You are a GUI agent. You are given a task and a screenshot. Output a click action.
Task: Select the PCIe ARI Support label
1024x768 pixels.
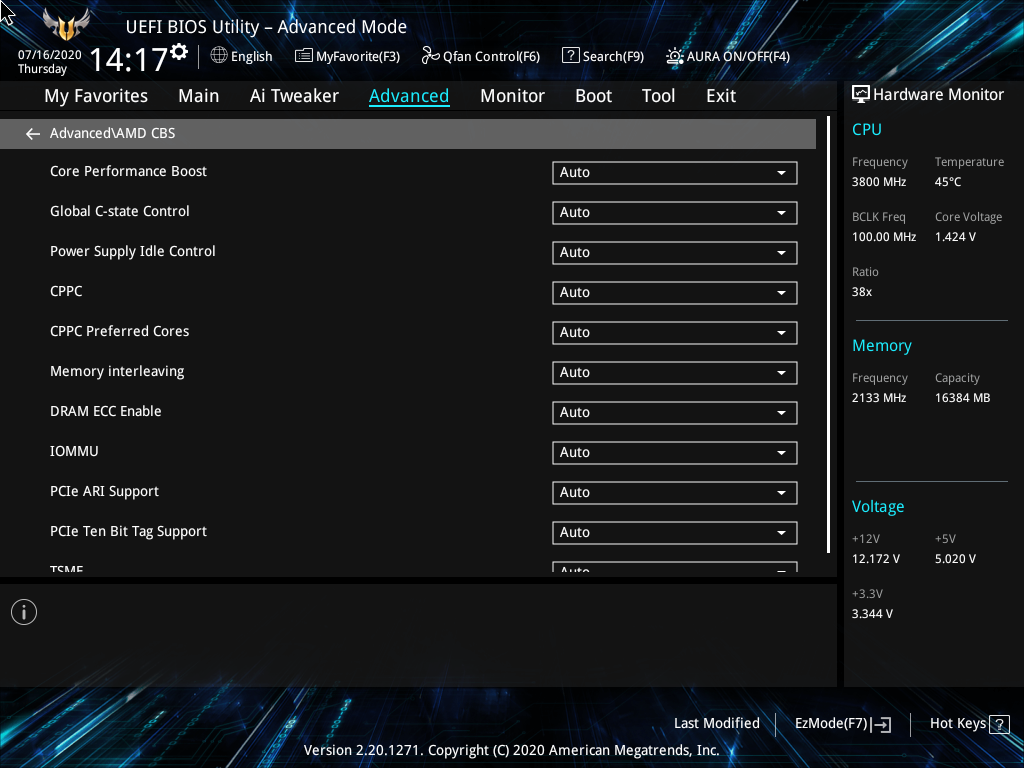point(104,492)
